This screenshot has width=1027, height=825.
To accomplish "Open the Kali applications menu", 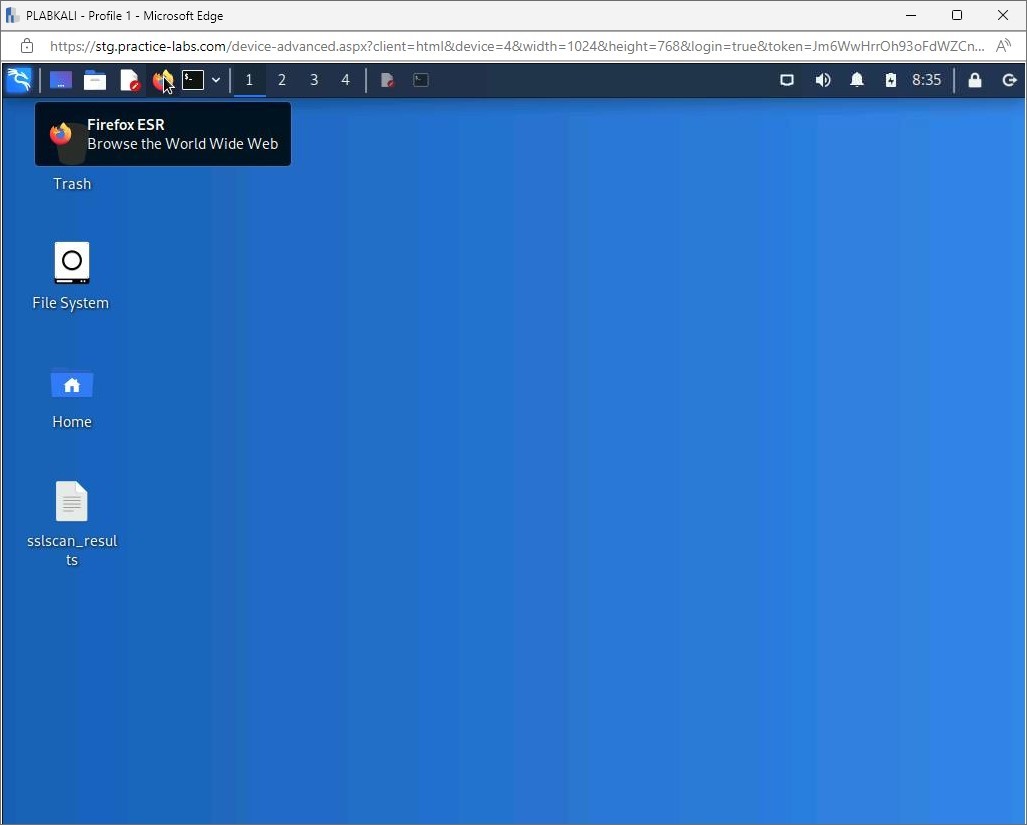I will [x=19, y=80].
